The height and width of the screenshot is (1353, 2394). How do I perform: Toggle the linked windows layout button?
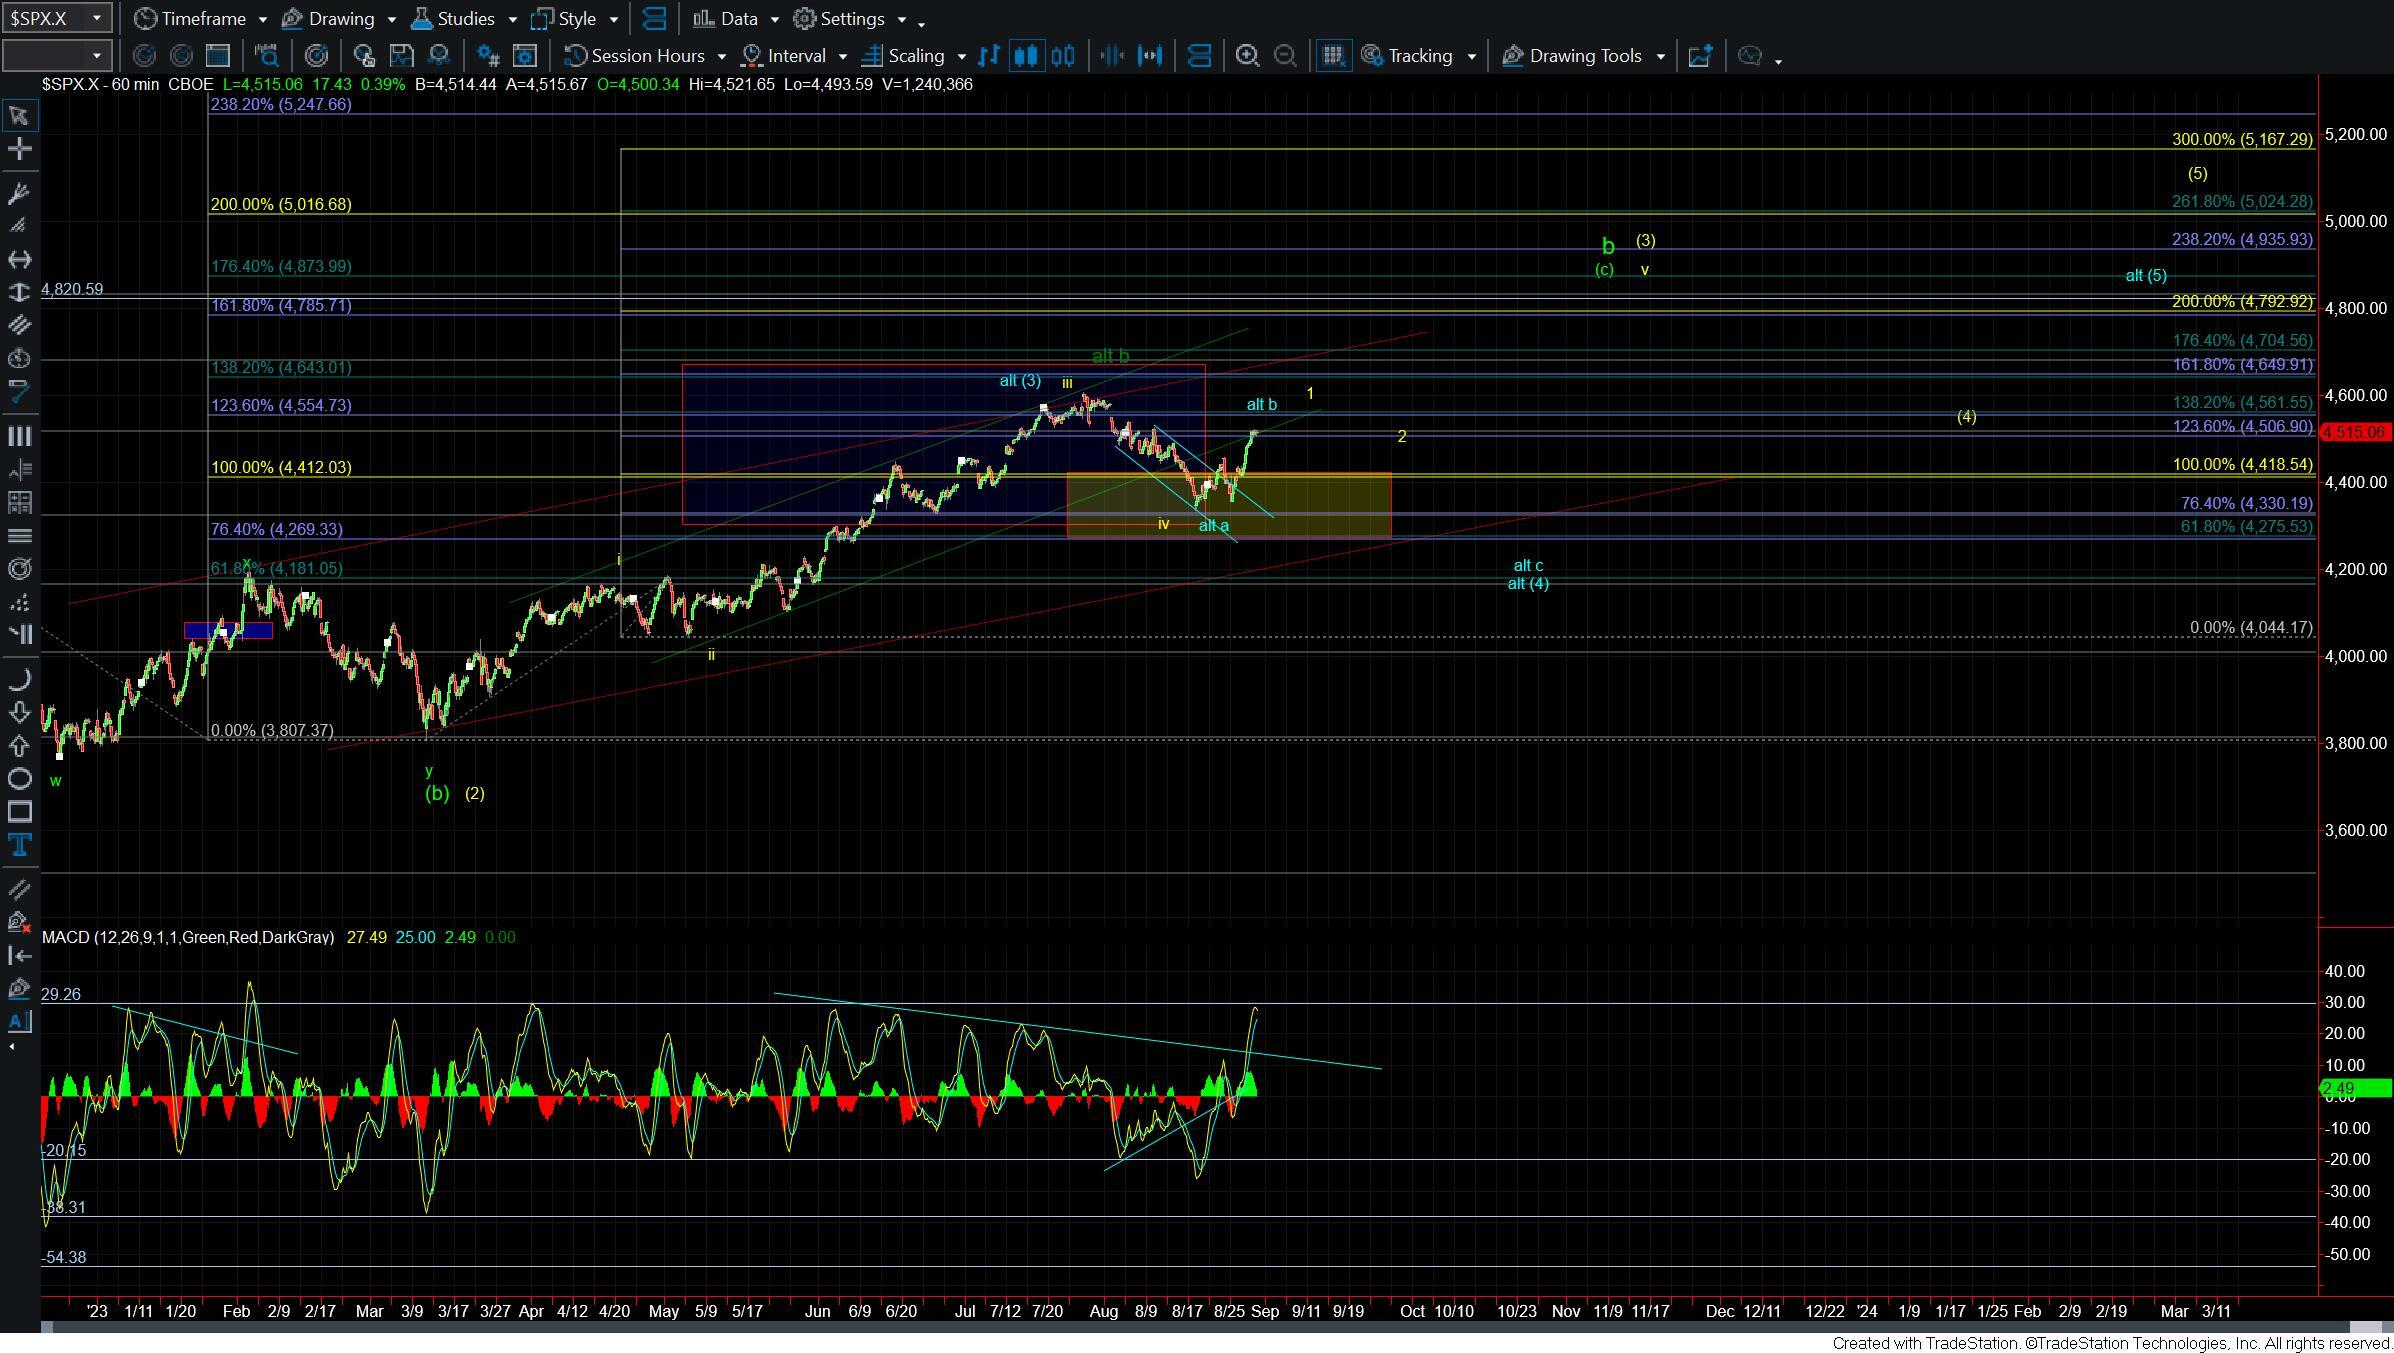654,19
